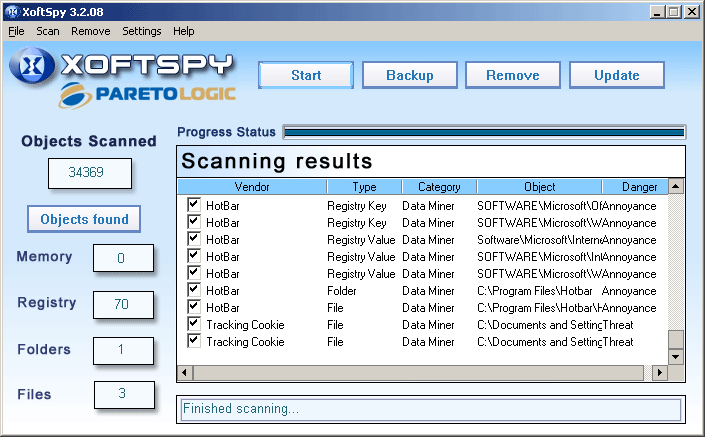Click the Objects Scanned value 34369
The image size is (705, 437).
[x=90, y=173]
